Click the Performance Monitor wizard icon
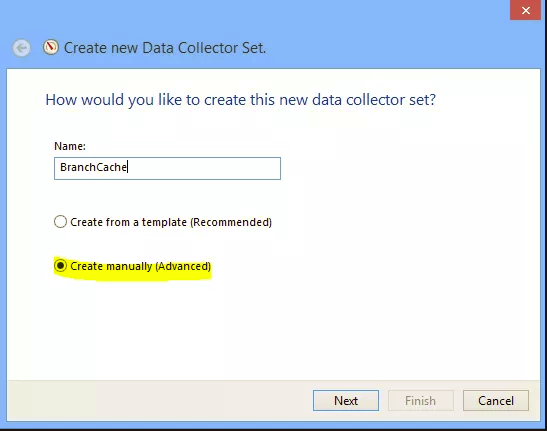Screen dimensions: 547x431 (51, 47)
